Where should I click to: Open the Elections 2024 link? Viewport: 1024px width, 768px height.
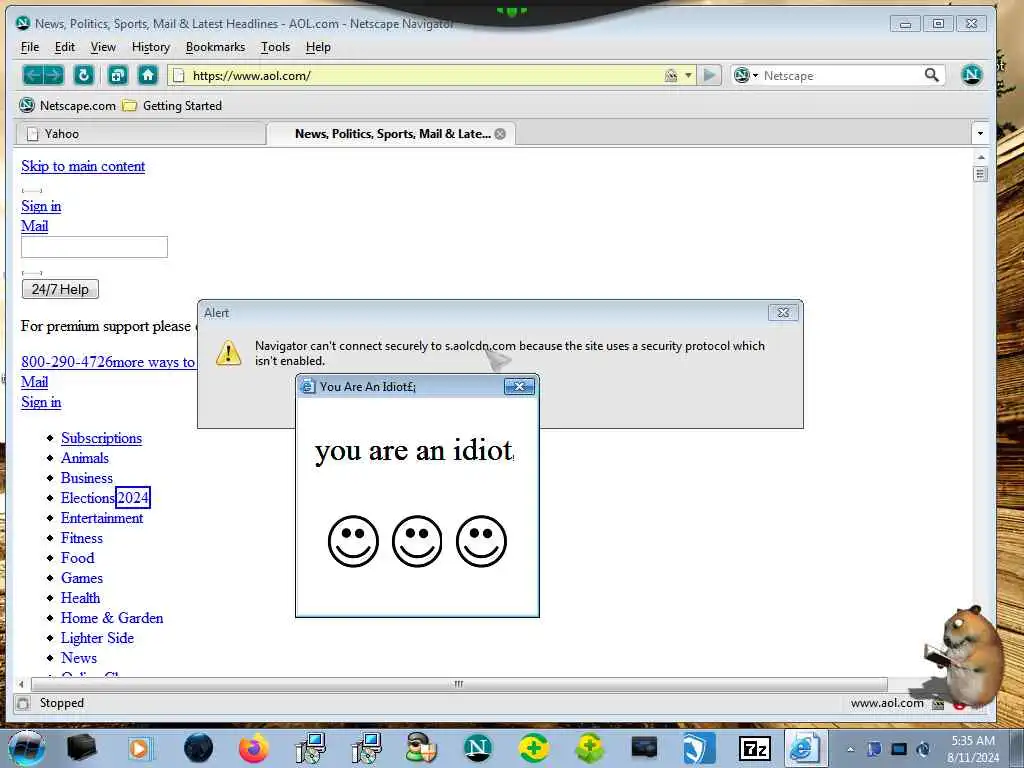click(x=105, y=498)
